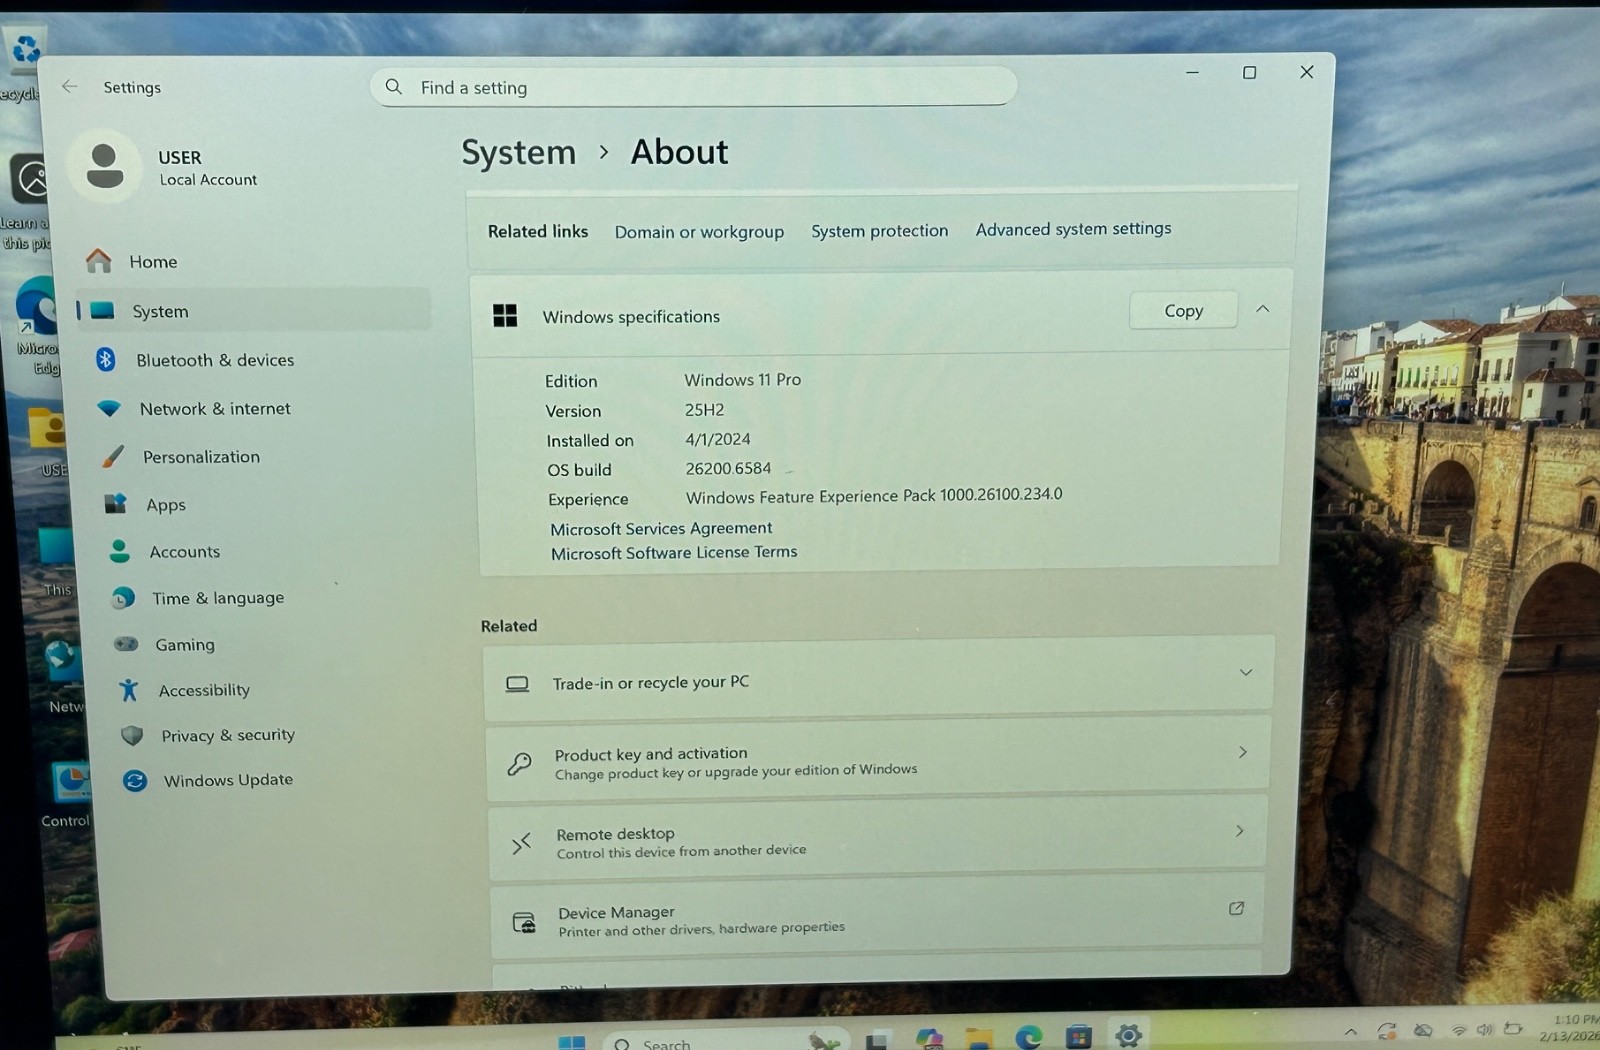The width and height of the screenshot is (1600, 1050).
Task: Open System protection link
Action: pos(879,231)
